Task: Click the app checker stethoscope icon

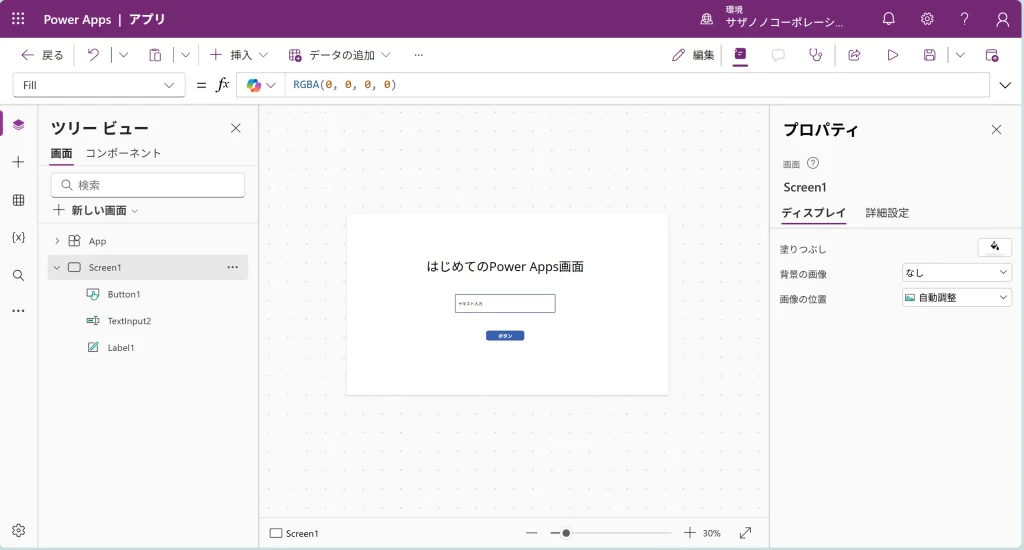Action: (816, 55)
